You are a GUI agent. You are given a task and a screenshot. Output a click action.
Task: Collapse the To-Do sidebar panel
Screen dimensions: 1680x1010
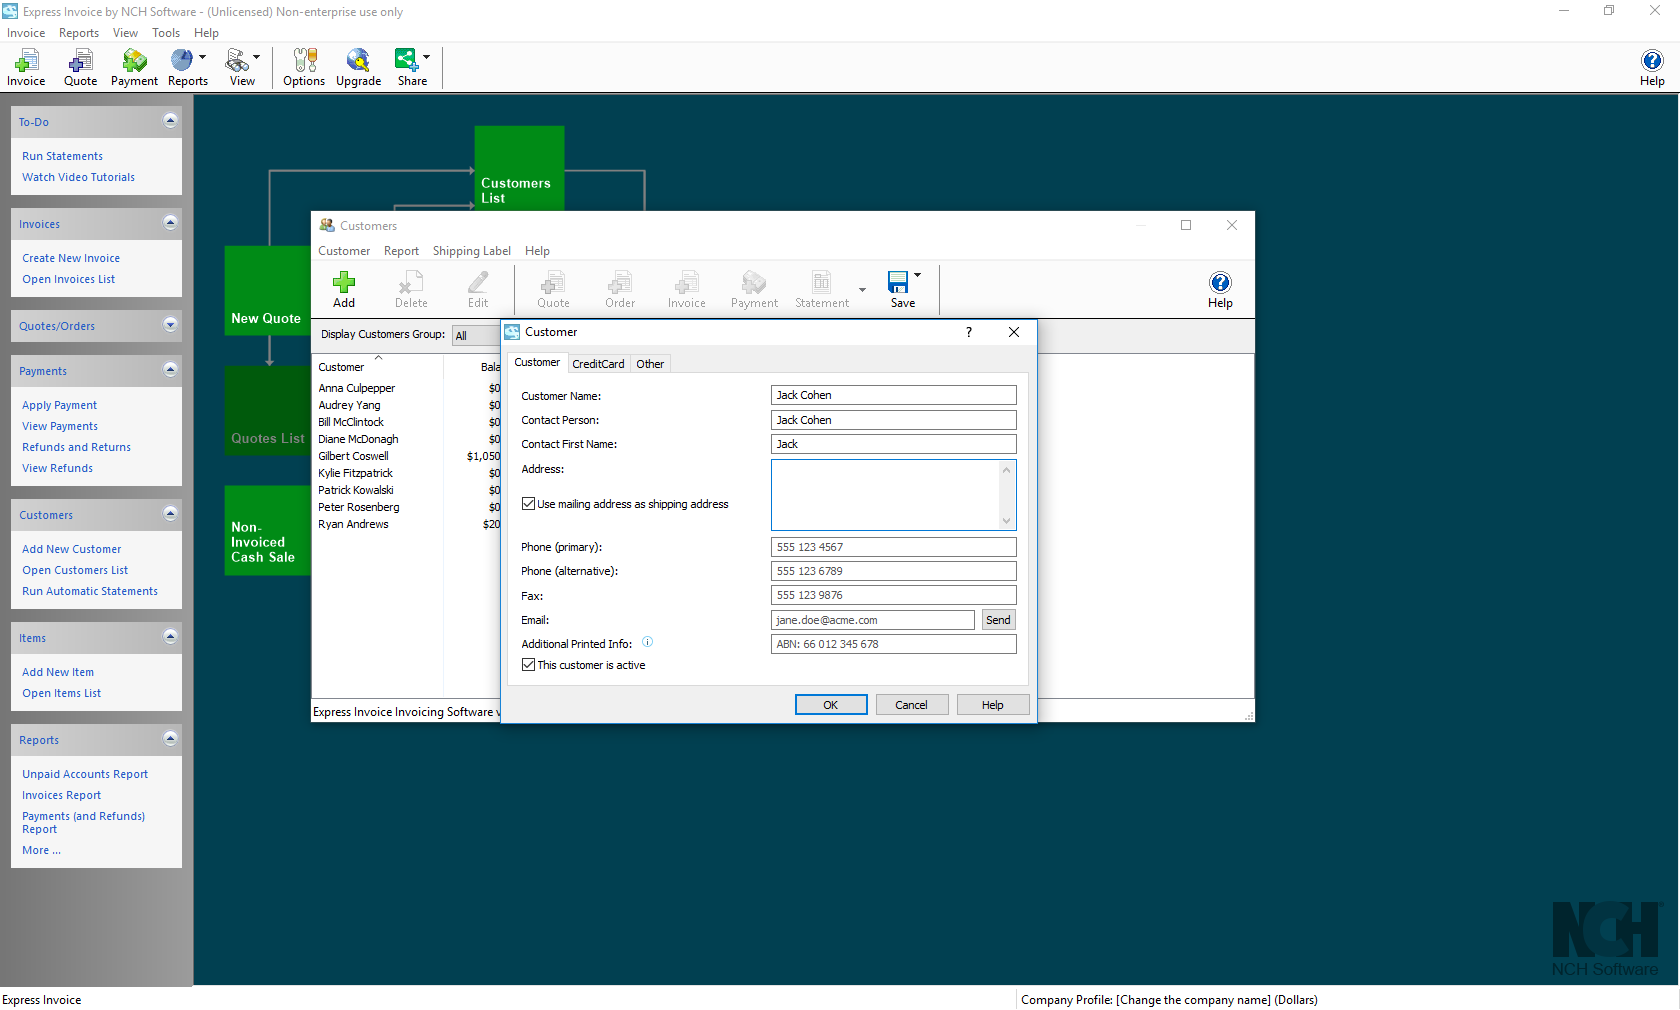pos(170,121)
